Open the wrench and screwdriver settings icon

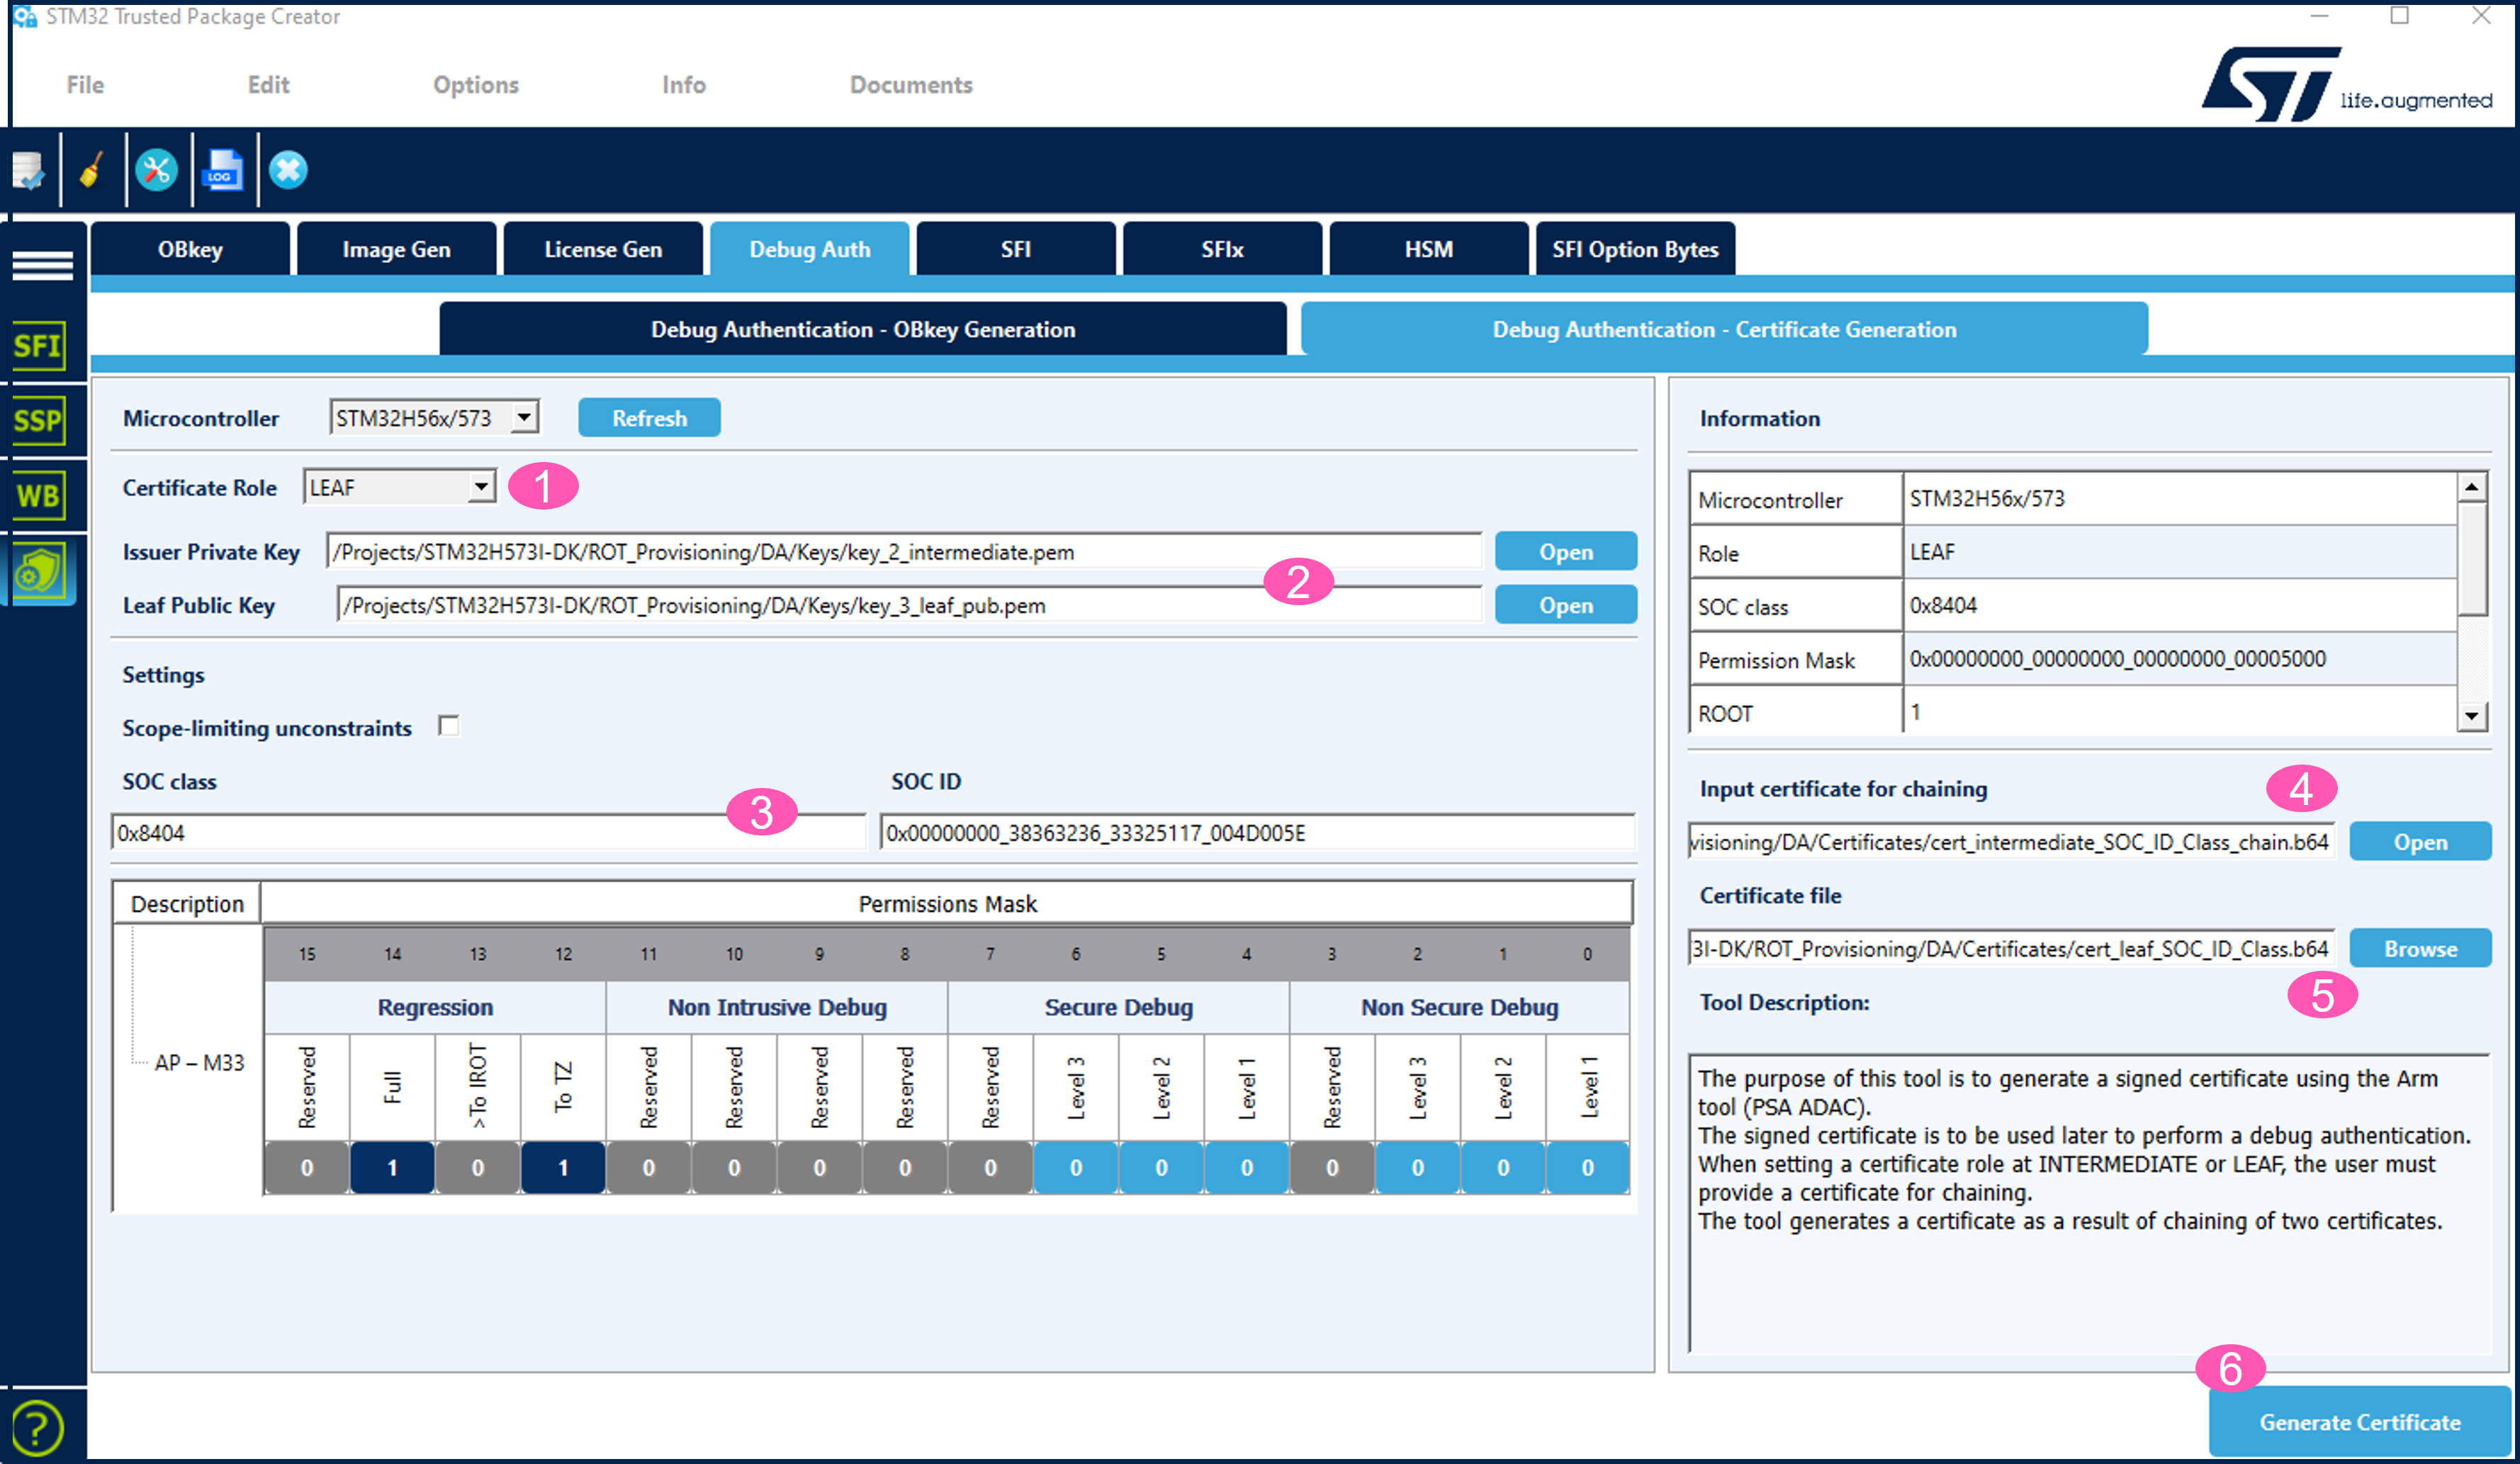coord(157,170)
